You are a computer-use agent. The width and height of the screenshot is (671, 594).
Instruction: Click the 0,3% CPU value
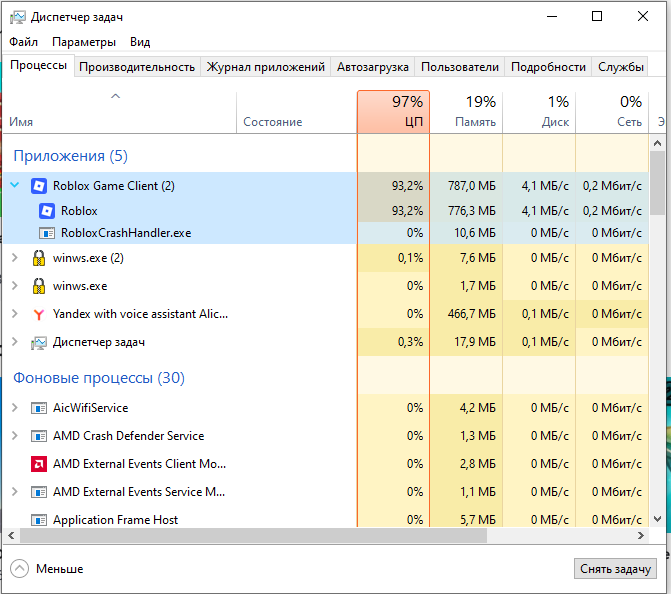[410, 342]
